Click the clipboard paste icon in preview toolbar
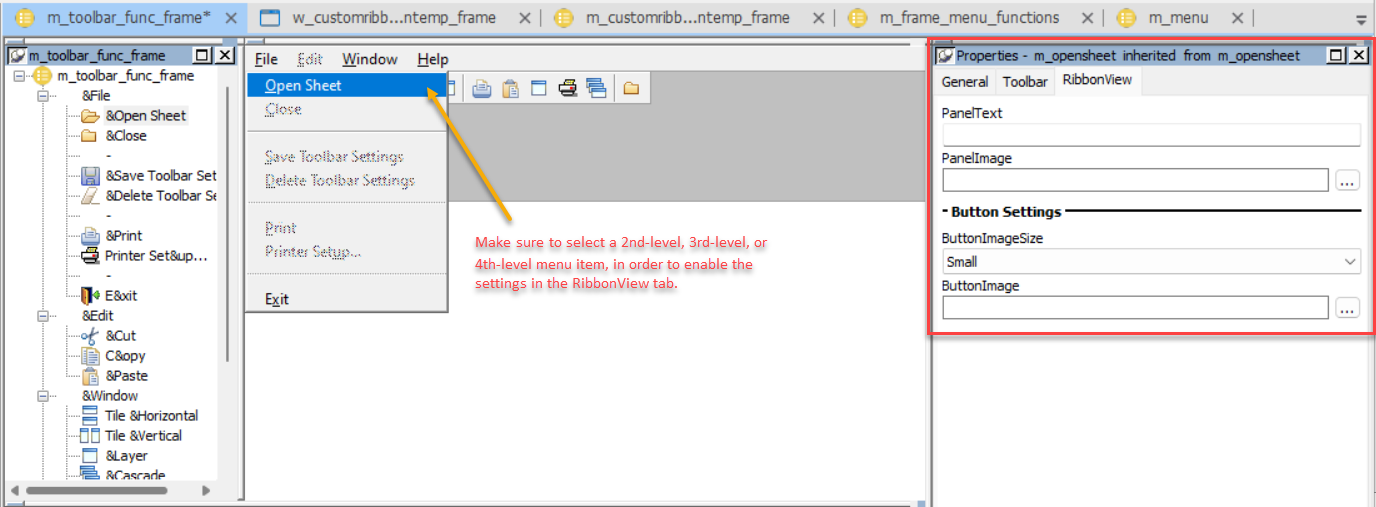The image size is (1376, 507). click(510, 88)
